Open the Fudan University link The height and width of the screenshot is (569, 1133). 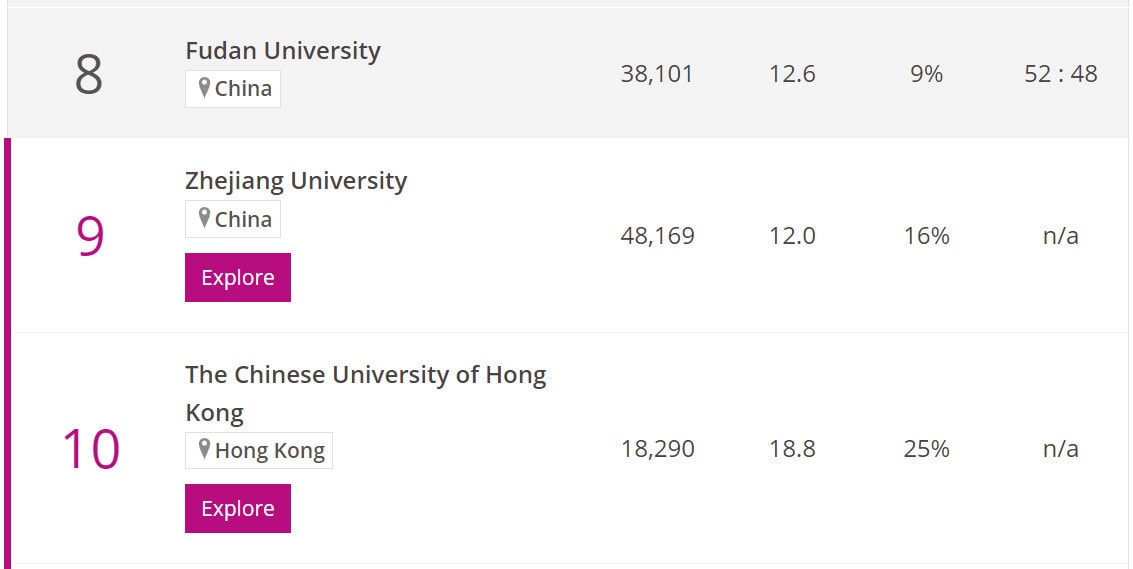[x=283, y=51]
